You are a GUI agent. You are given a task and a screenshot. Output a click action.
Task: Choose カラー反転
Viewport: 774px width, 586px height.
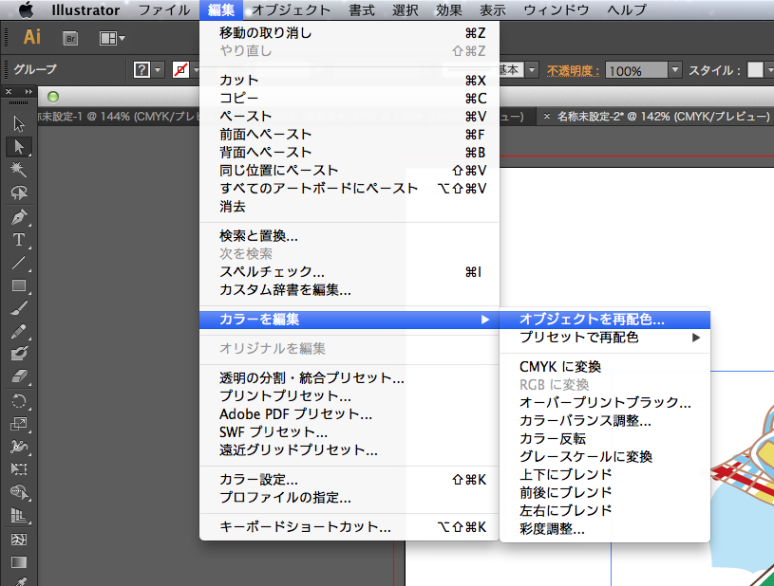point(605,439)
